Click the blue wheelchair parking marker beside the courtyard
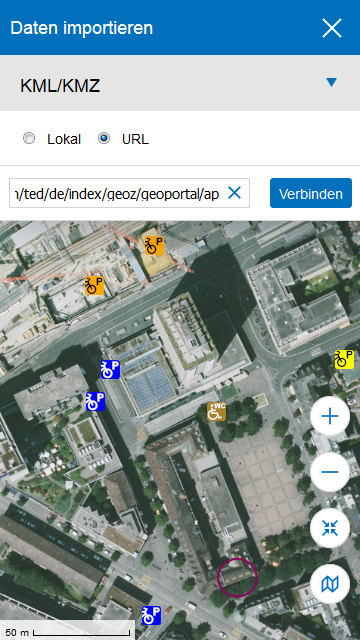 [x=95, y=401]
